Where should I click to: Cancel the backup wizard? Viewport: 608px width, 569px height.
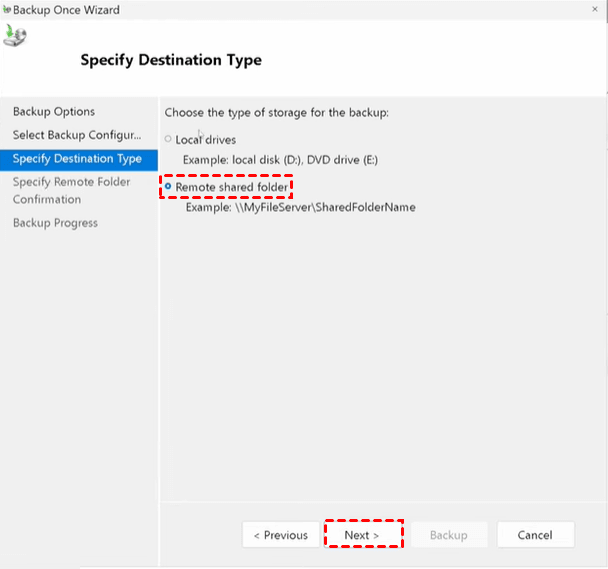pyautogui.click(x=535, y=535)
